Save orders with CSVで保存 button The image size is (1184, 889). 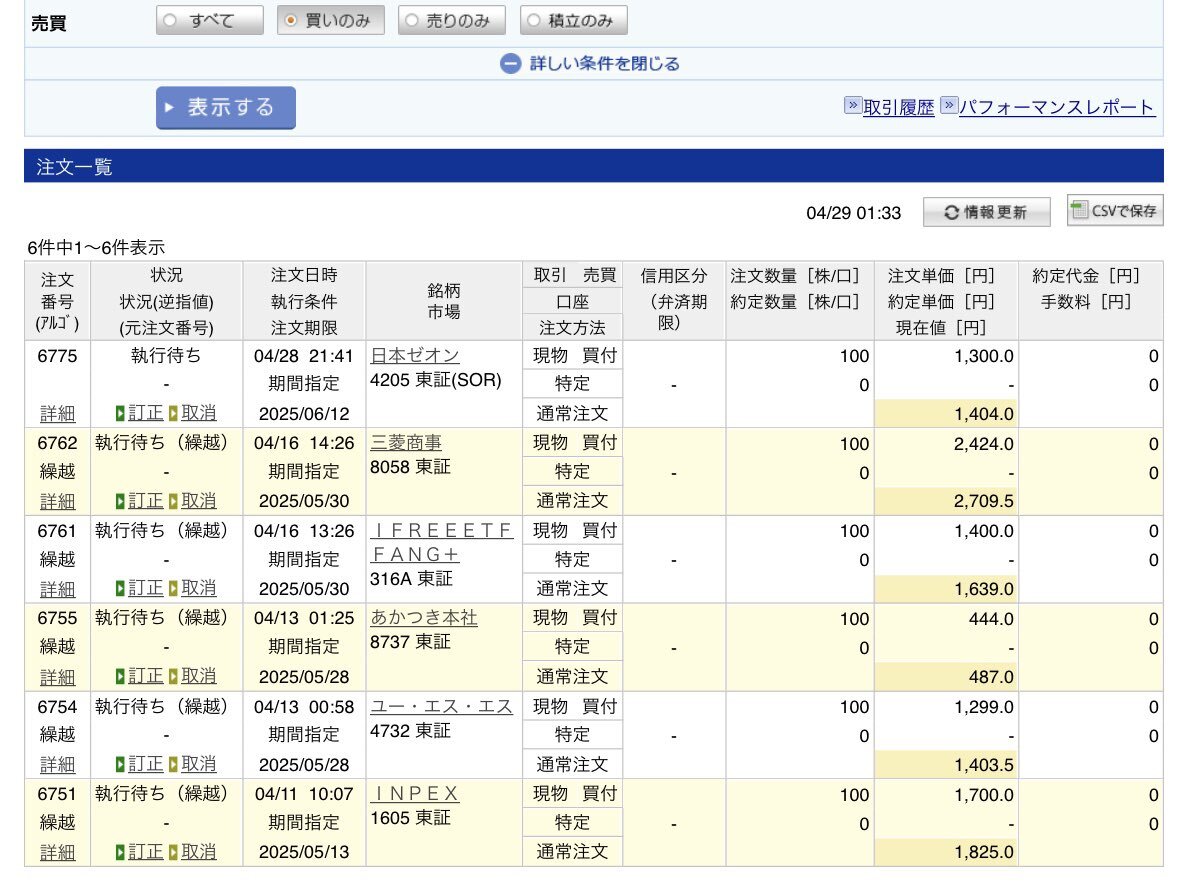[x=1115, y=211]
